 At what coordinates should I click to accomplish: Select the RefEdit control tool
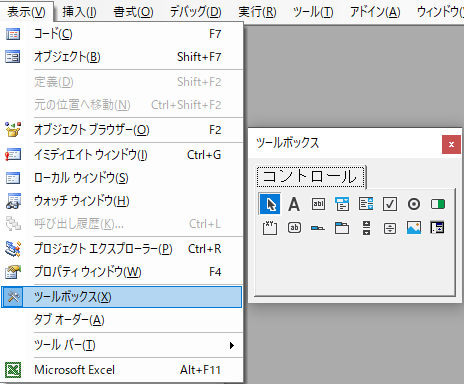437,228
